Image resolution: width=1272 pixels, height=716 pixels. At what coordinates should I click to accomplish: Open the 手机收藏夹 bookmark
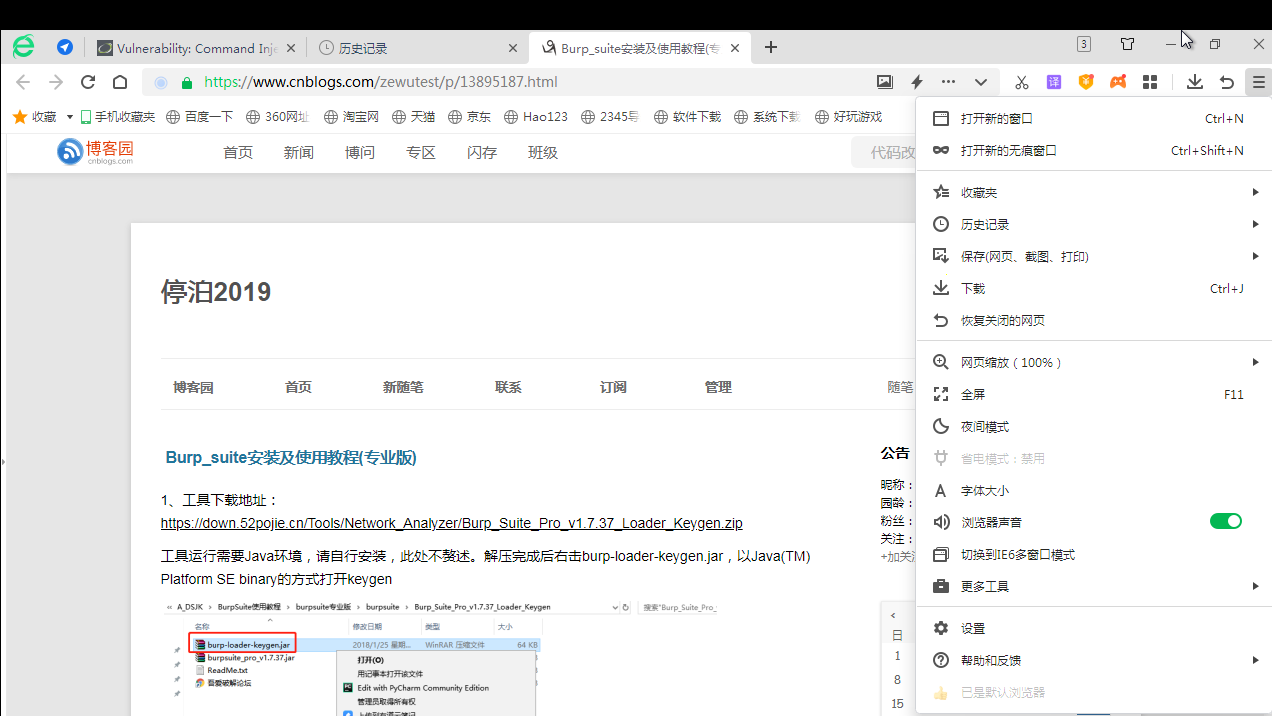click(118, 117)
